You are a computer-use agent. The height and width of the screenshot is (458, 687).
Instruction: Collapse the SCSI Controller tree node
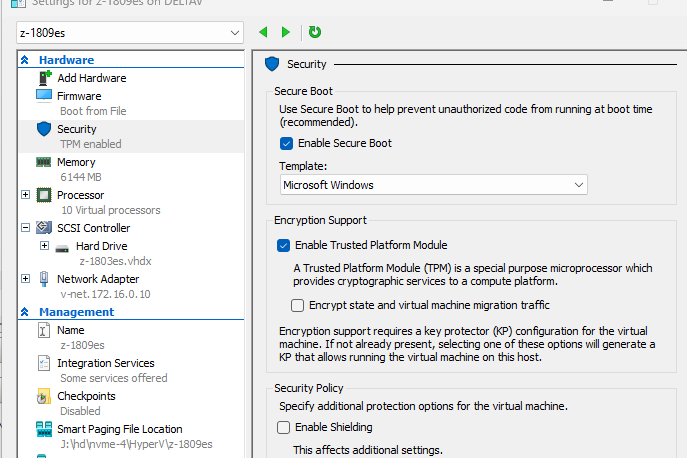point(25,227)
